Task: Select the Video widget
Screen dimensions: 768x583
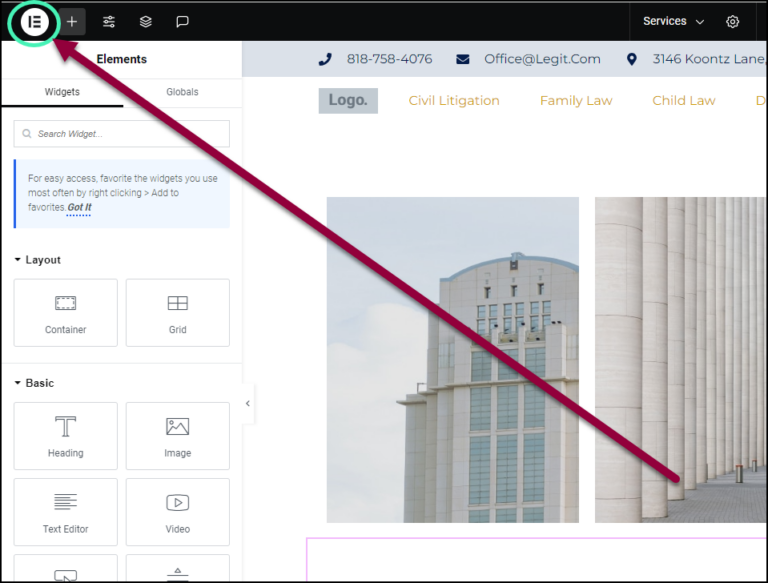Action: (177, 512)
